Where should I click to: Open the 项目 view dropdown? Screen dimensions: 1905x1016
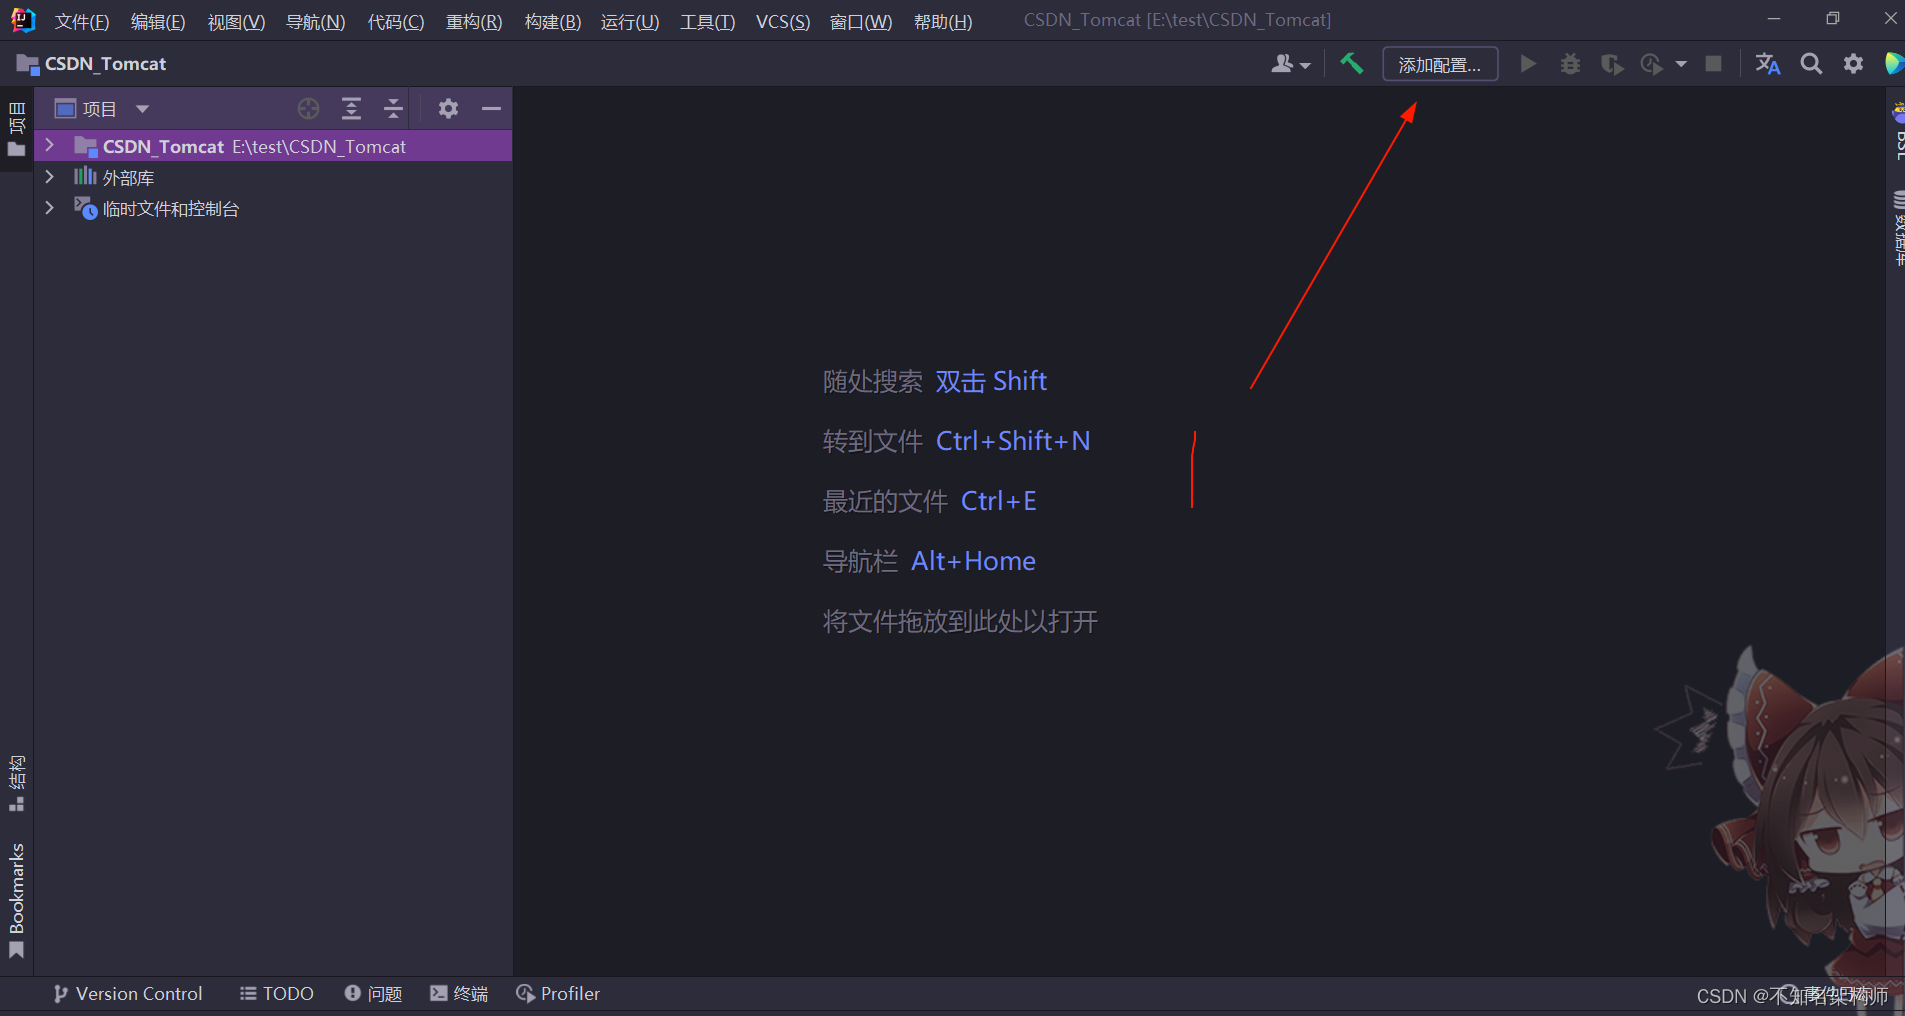(113, 108)
